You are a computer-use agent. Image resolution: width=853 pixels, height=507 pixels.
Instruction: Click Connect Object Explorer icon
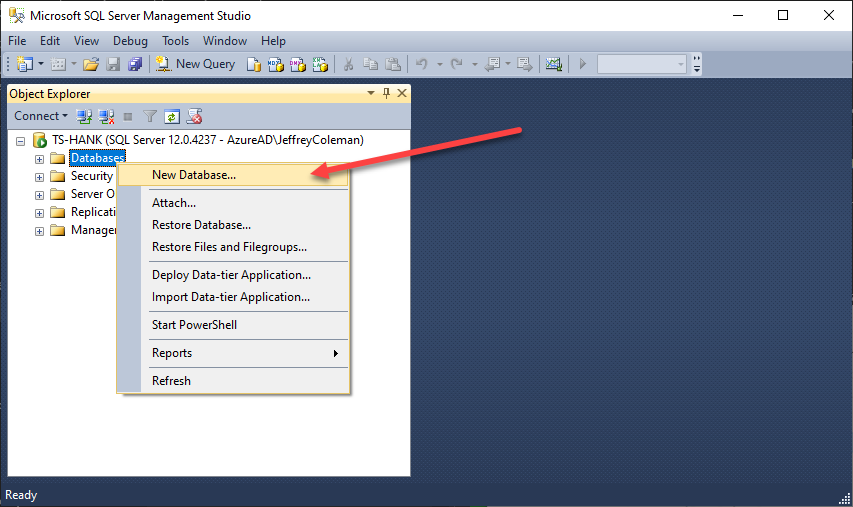84,116
